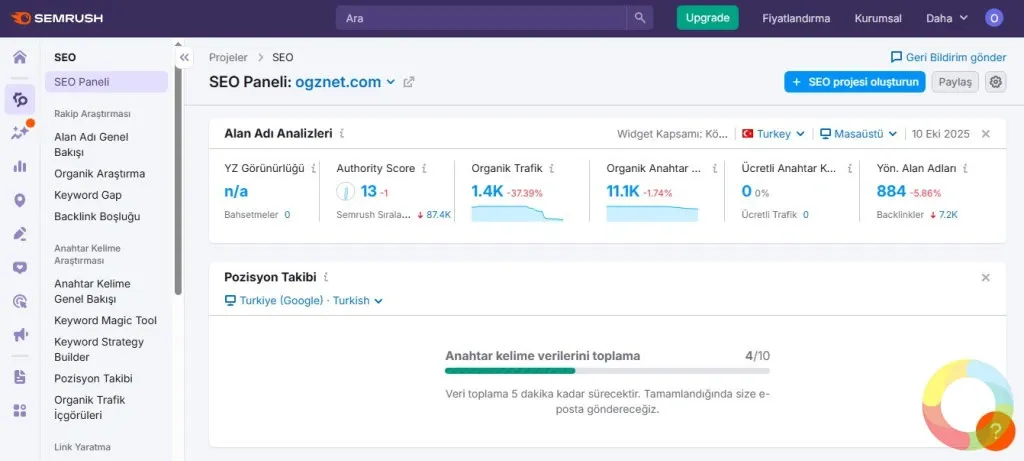Open the bar chart sidebar icon
Viewport: 1024px width, 461px height.
pyautogui.click(x=20, y=166)
